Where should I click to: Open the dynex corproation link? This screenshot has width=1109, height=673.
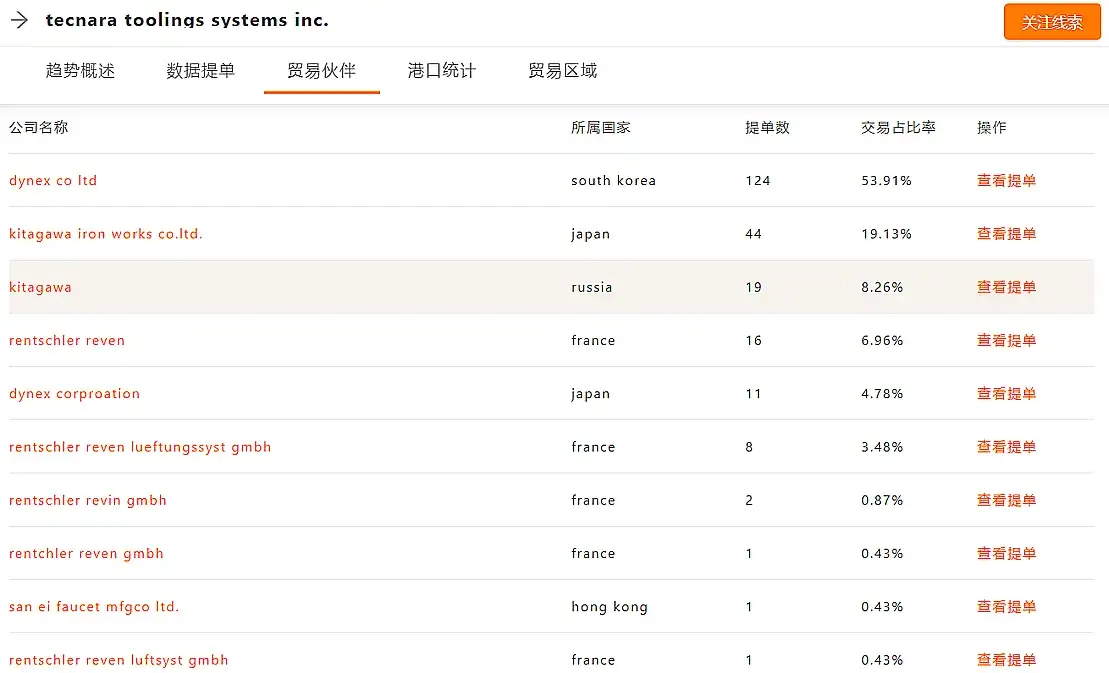click(x=74, y=394)
